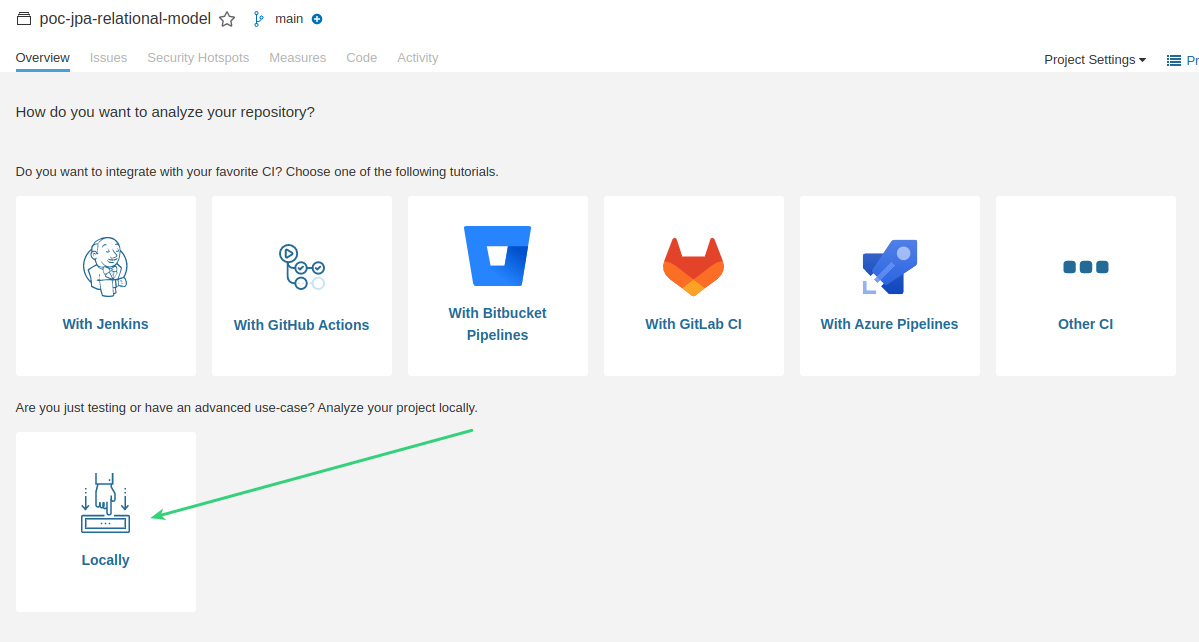Viewport: 1199px width, 642px height.
Task: Select the main branch label
Action: point(289,19)
